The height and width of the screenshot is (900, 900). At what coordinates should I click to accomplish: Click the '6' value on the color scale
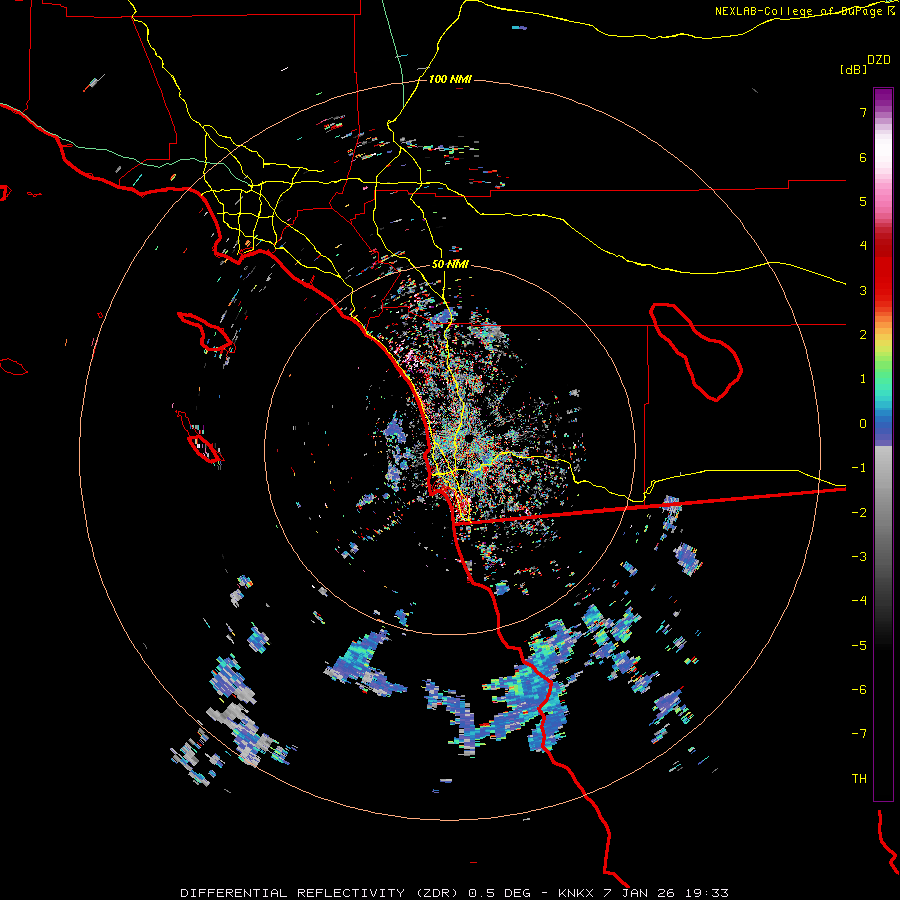[863, 157]
